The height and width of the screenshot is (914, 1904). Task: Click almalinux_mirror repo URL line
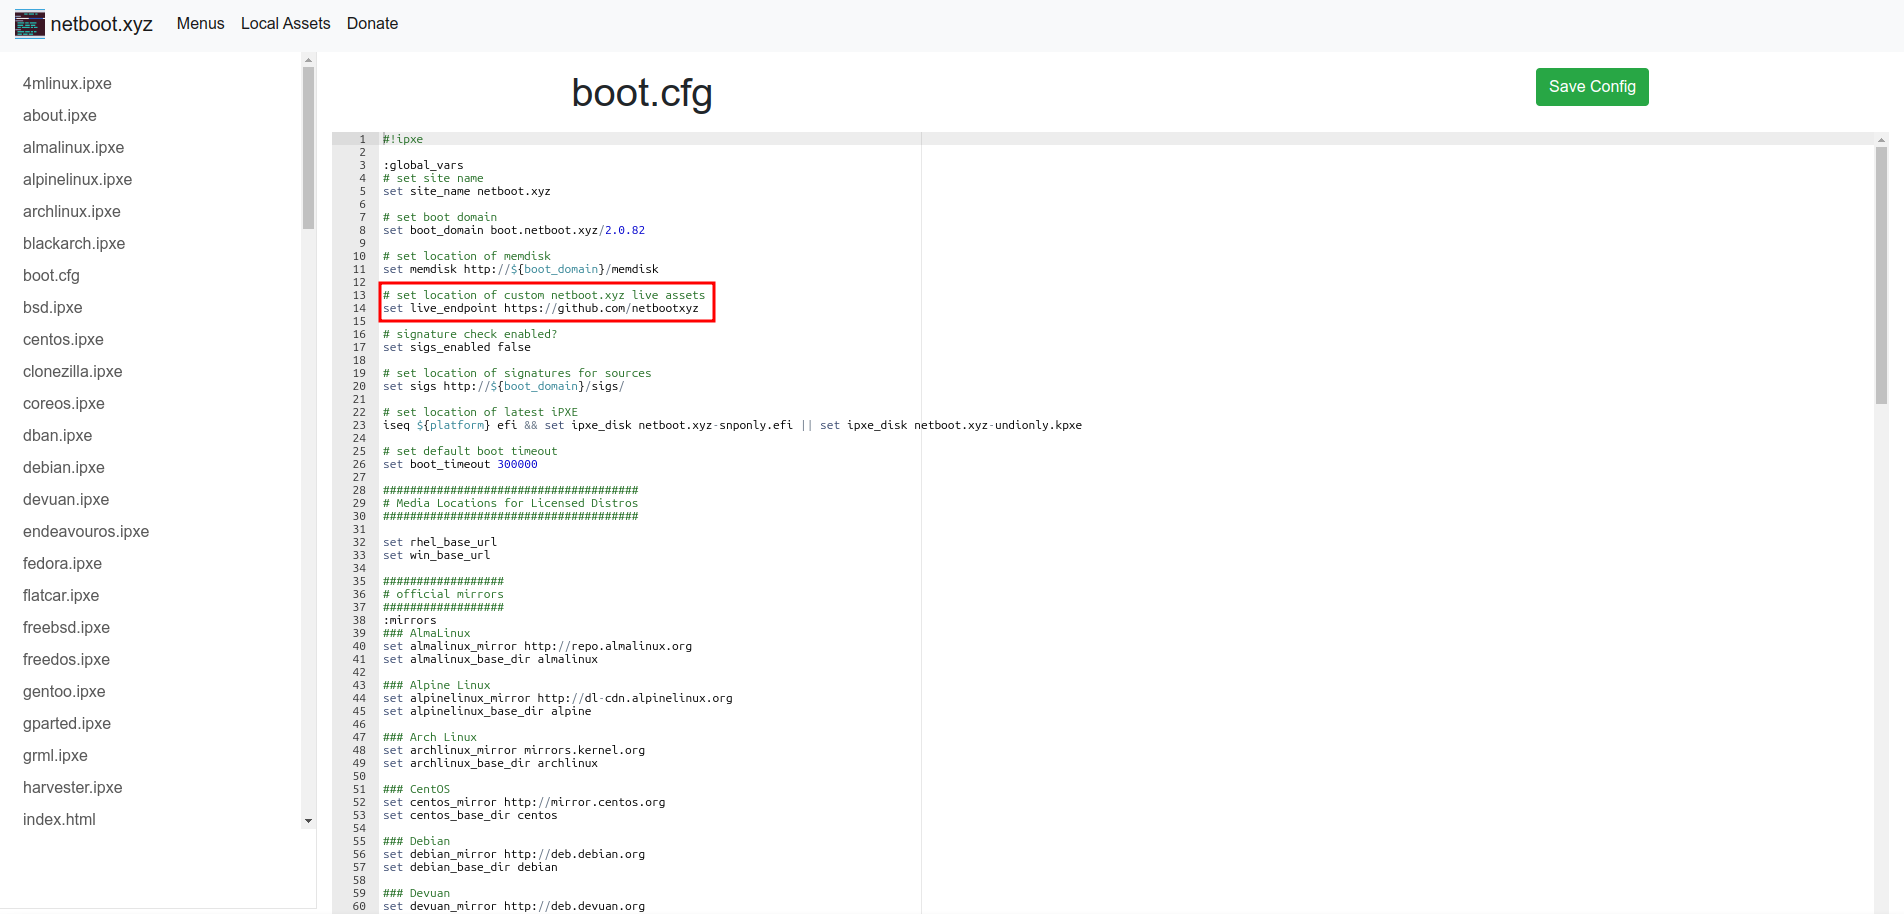pos(538,646)
